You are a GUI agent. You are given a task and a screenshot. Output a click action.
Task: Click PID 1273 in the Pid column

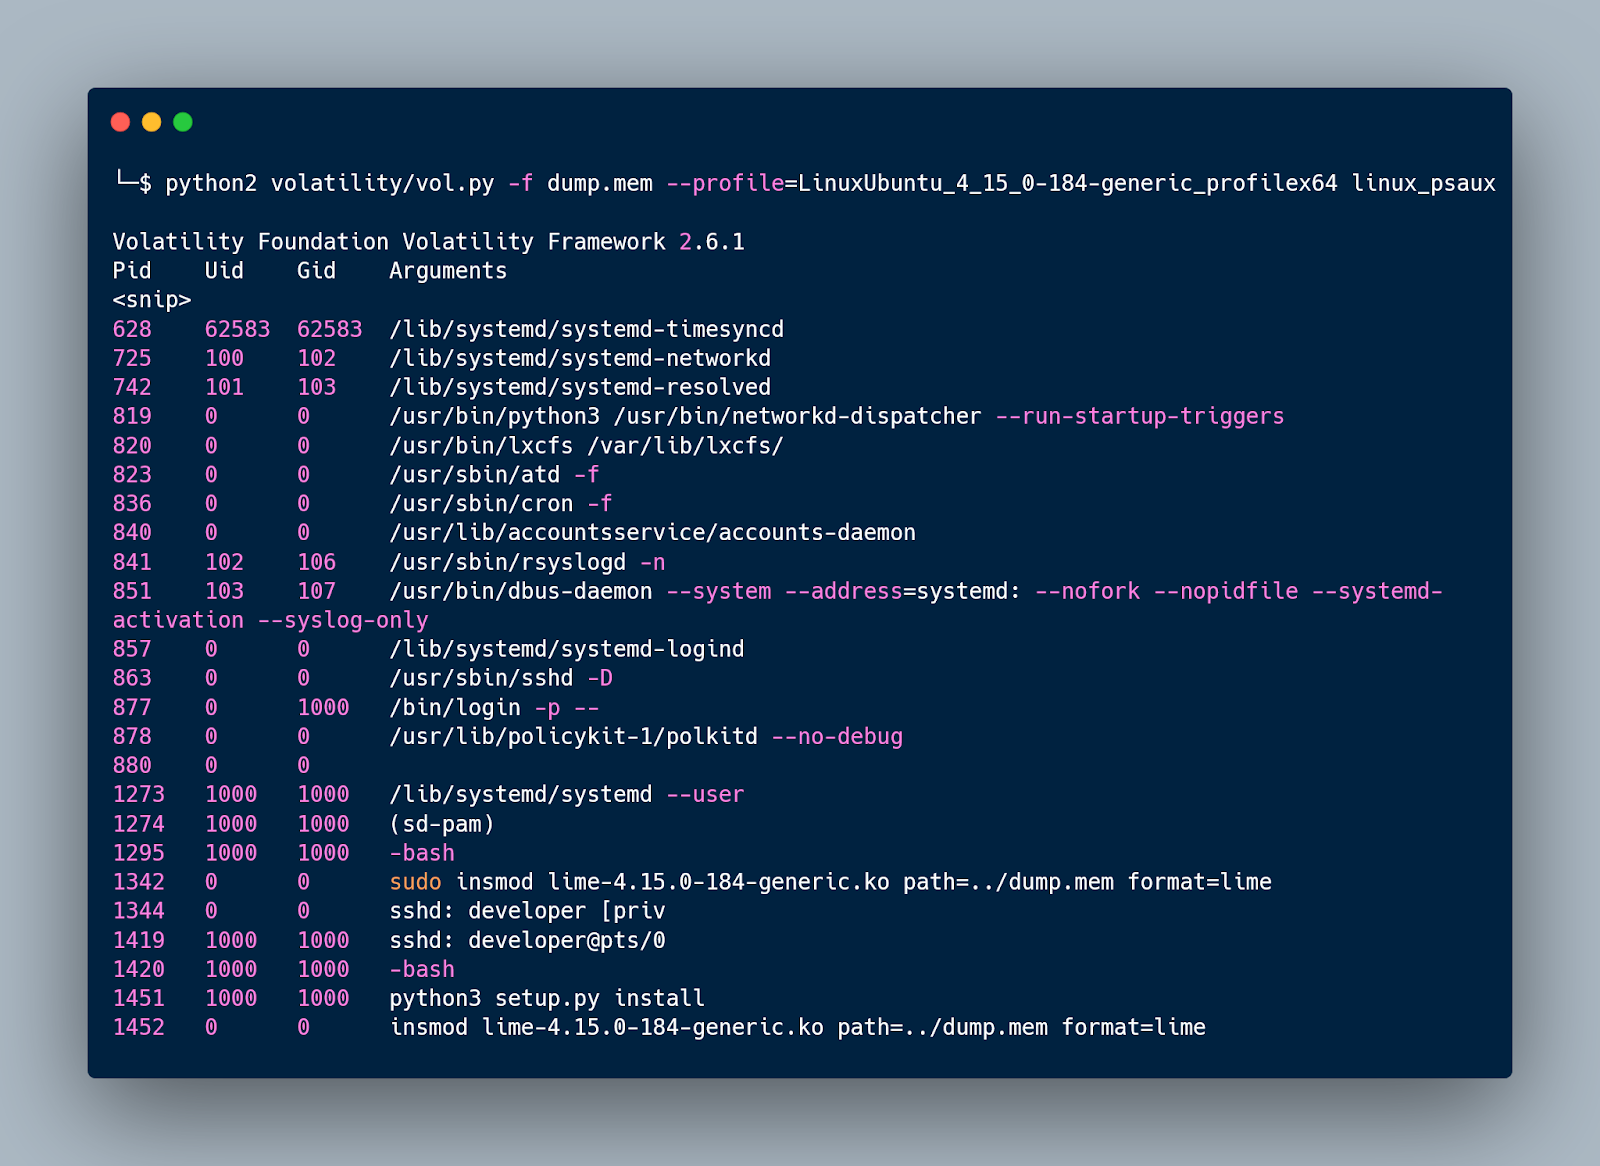pyautogui.click(x=139, y=795)
